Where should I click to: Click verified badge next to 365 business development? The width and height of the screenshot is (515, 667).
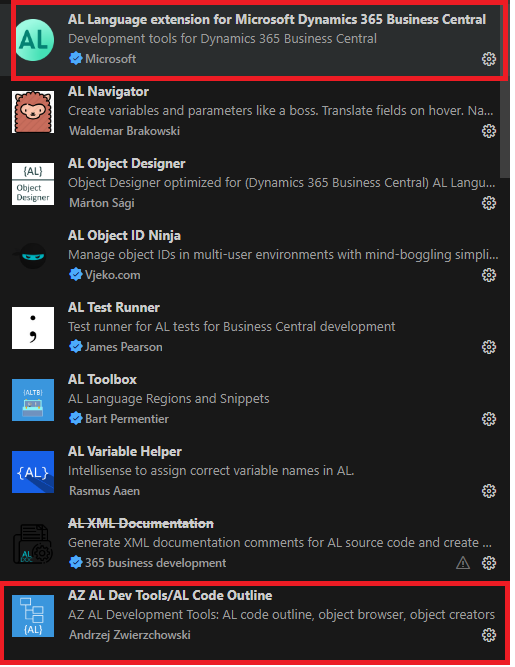[x=76, y=562]
